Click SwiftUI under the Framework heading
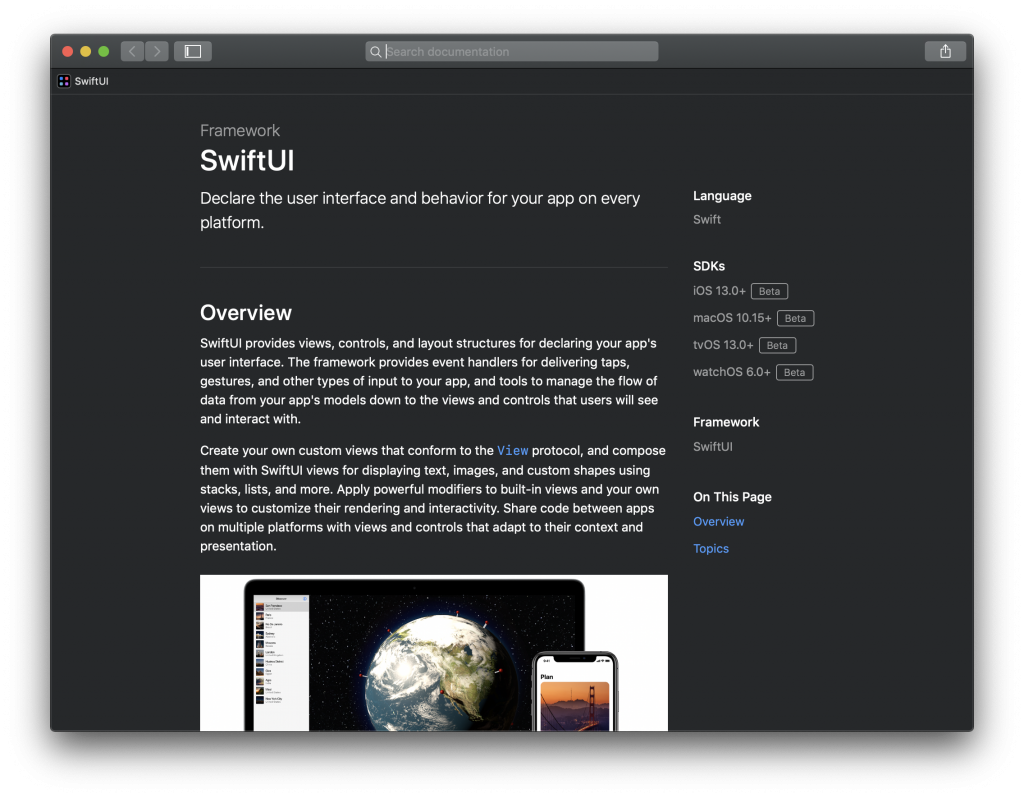This screenshot has width=1024, height=798. point(711,446)
